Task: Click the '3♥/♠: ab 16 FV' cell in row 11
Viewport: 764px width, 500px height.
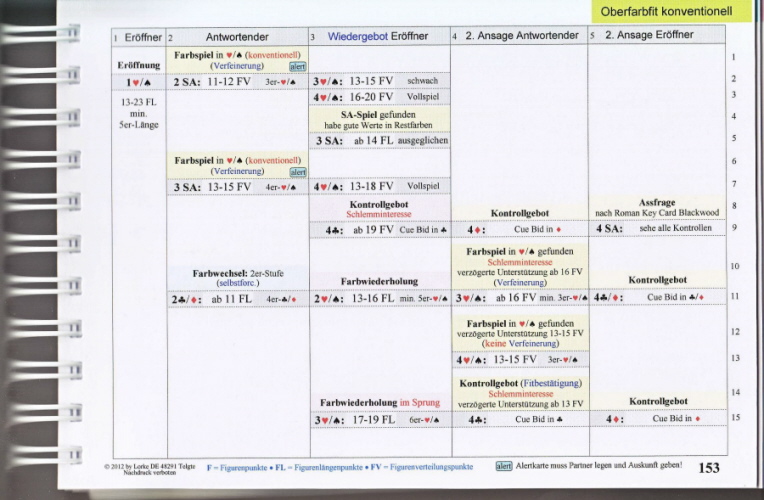Action: pyautogui.click(x=520, y=297)
